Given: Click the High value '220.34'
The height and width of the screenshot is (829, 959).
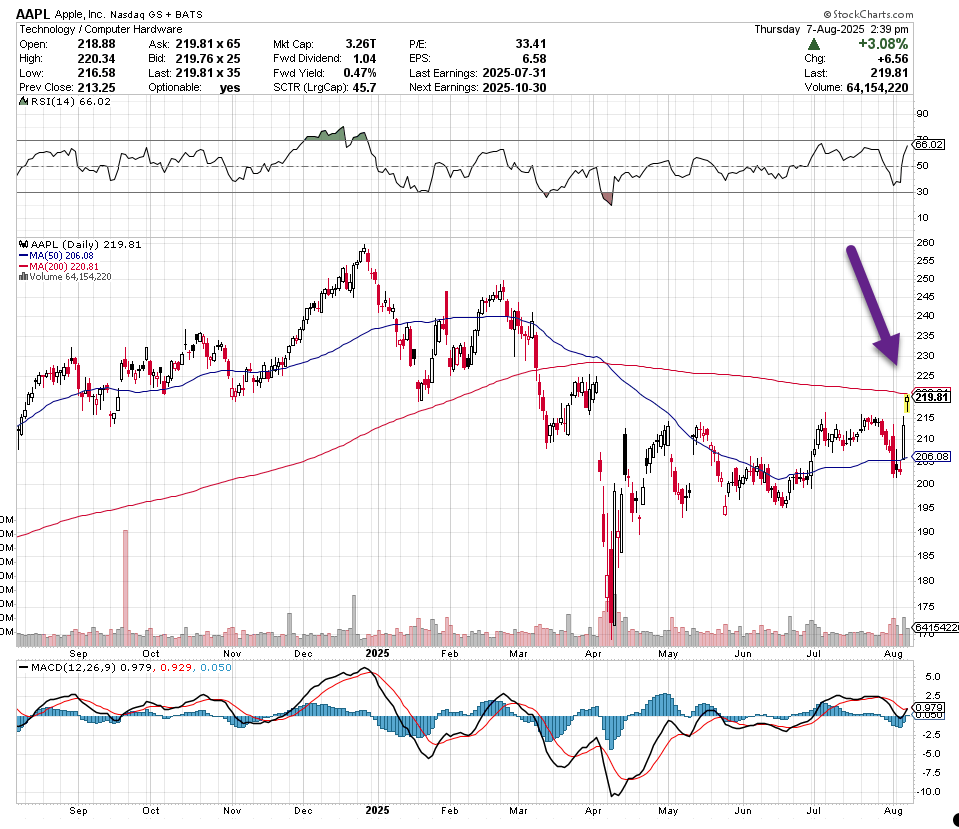Looking at the screenshot, I should (96, 59).
